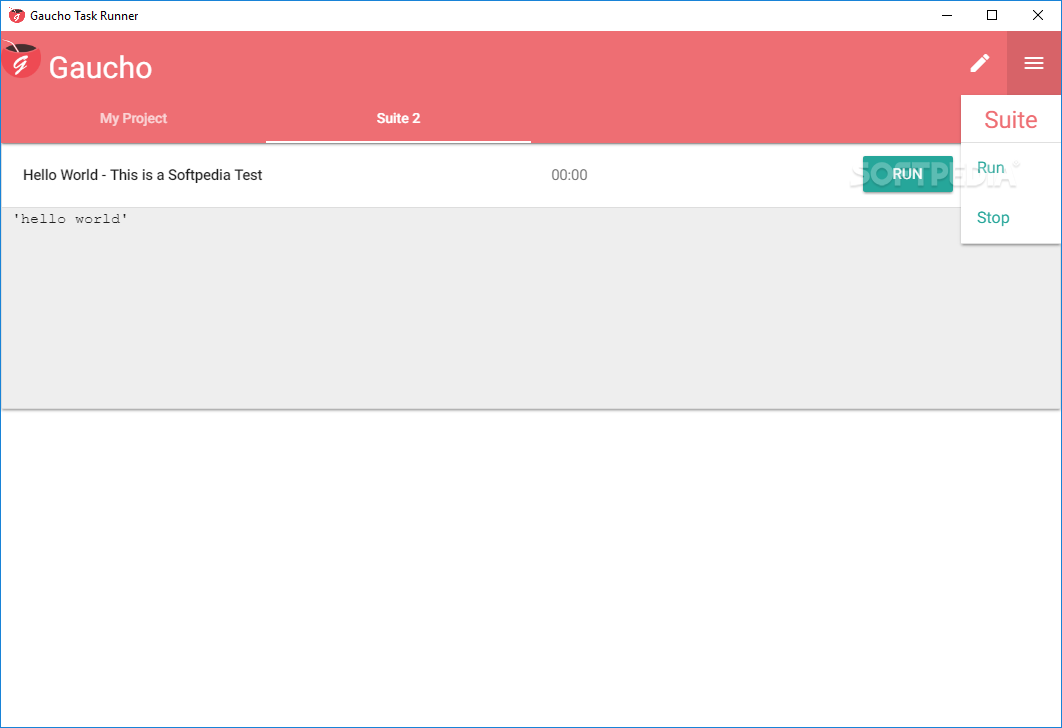
Task: Click the 00:00 task timer
Action: tap(569, 175)
